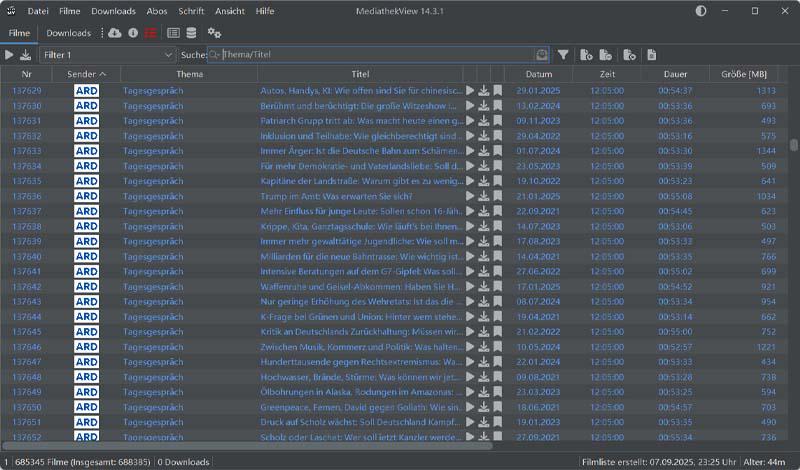Switch to the Downloads tab

68,33
